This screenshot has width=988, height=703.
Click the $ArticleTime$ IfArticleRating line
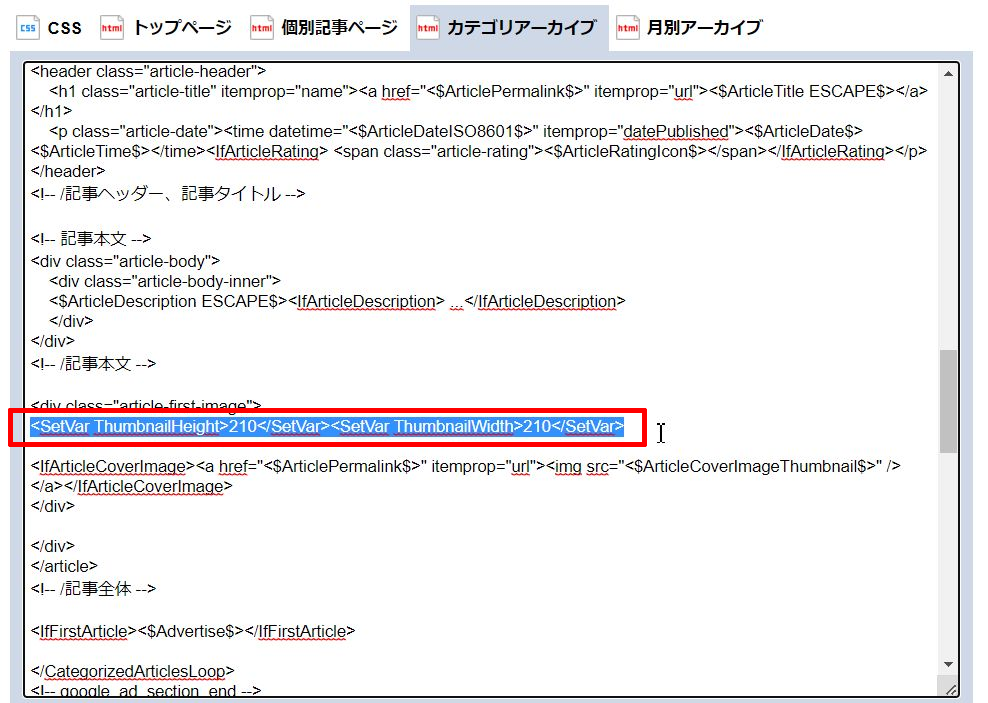(x=479, y=151)
